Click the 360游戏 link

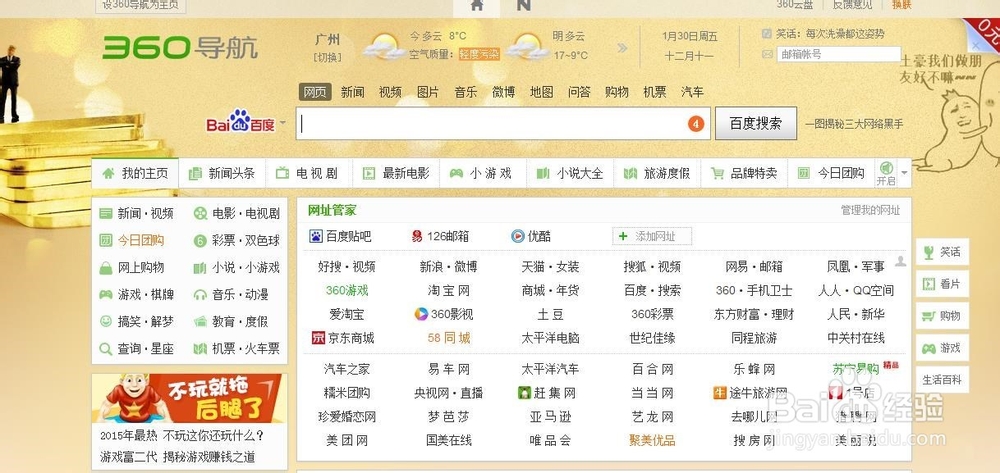(347, 291)
